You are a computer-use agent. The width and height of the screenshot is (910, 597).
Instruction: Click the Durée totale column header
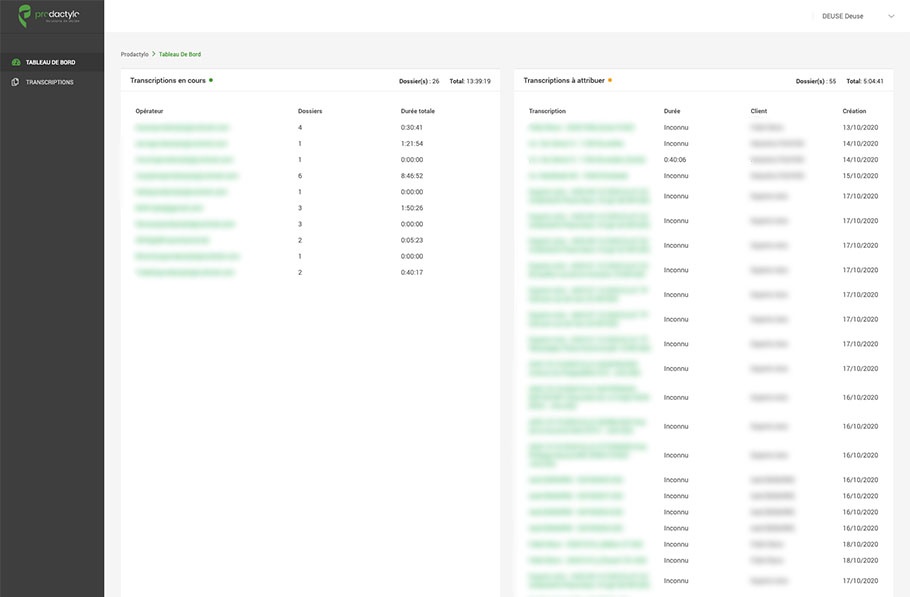pyautogui.click(x=417, y=111)
